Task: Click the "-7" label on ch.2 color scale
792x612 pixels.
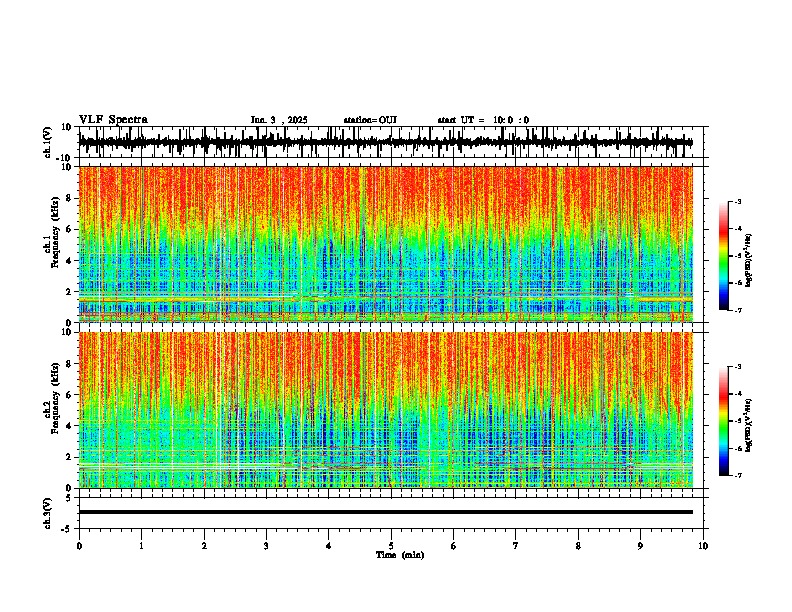Action: pyautogui.click(x=737, y=475)
